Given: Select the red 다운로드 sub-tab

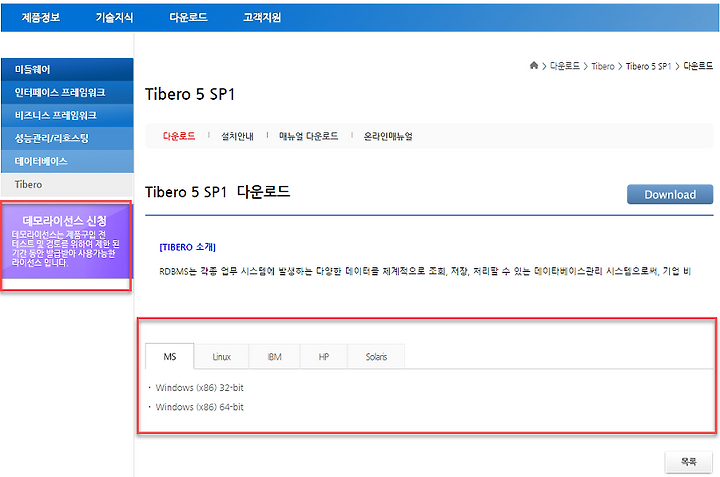Looking at the screenshot, I should coord(179,136).
